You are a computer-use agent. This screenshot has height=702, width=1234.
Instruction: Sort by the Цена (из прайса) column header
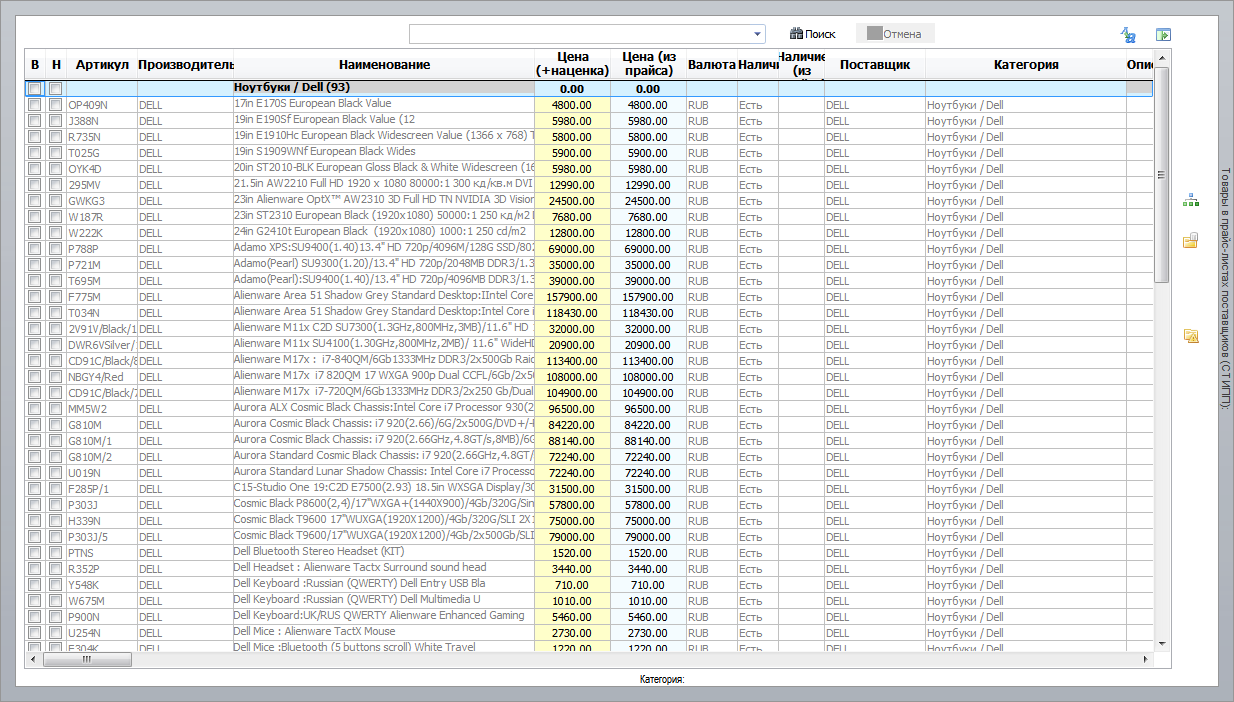[648, 64]
